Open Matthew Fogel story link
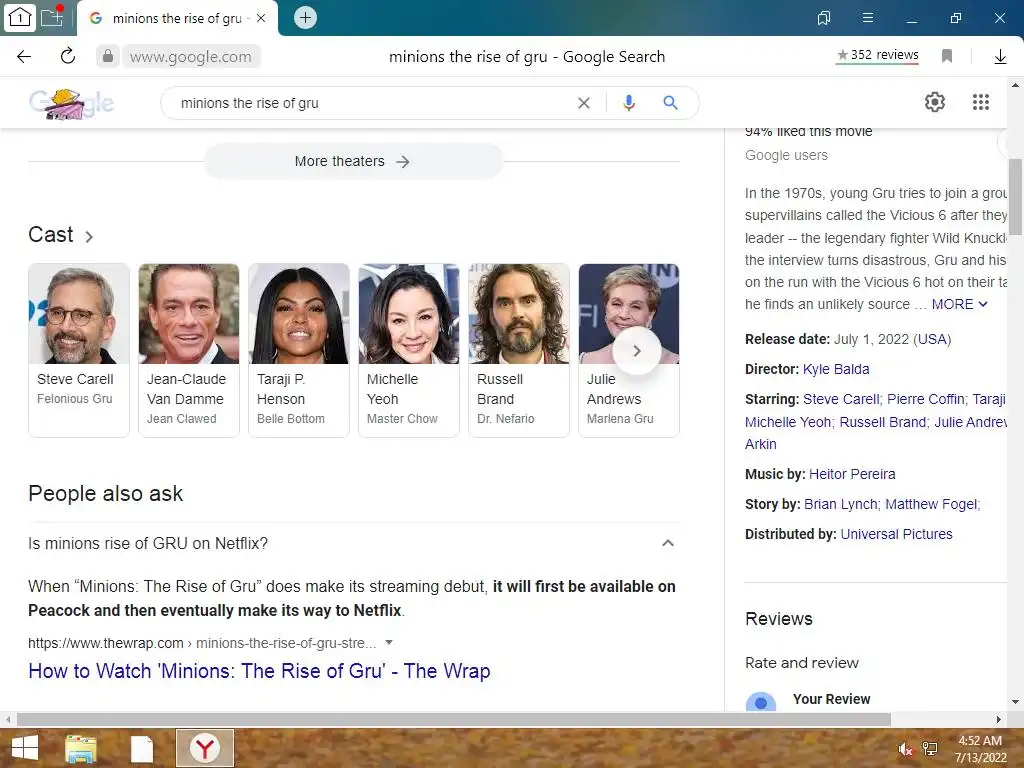 click(x=931, y=504)
